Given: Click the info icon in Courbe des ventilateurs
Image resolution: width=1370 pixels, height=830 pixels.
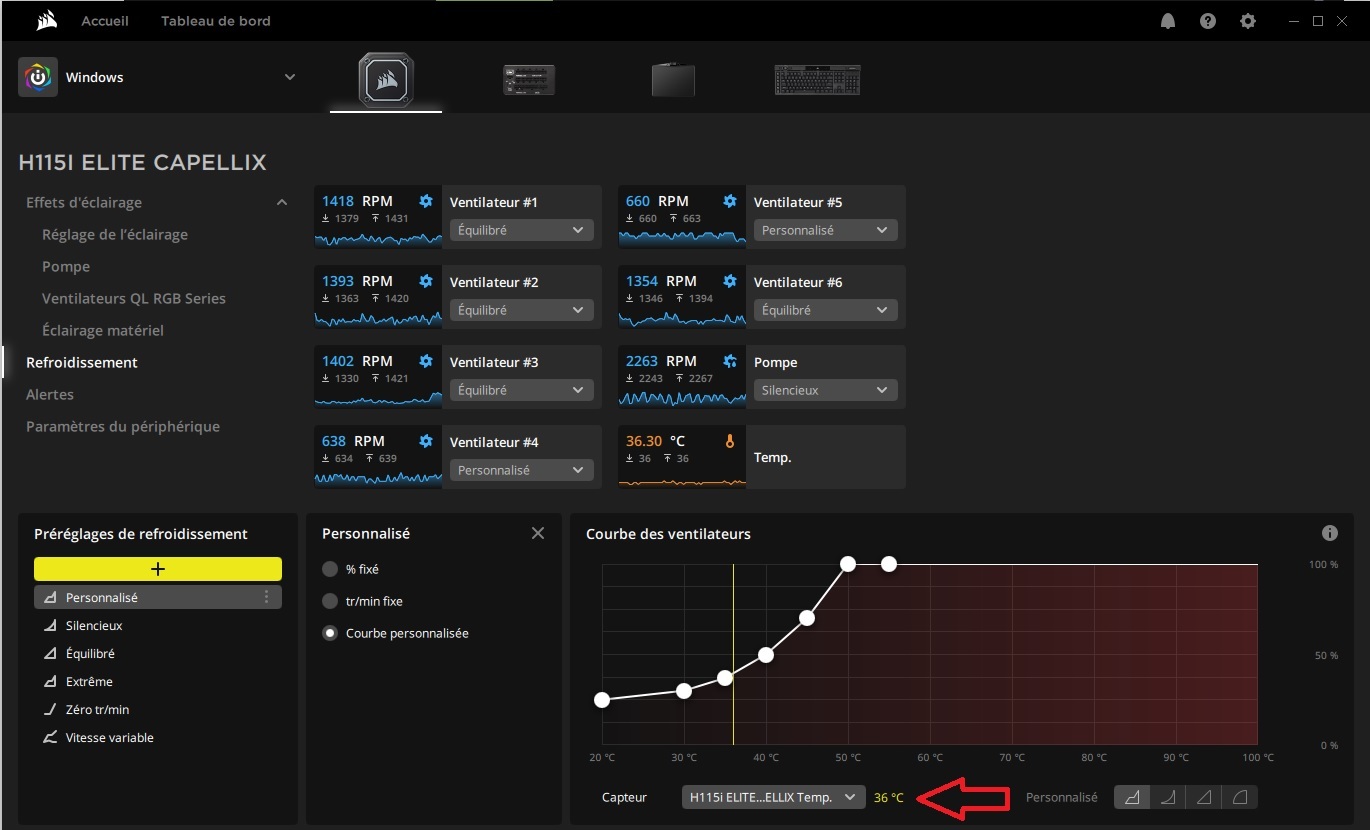Looking at the screenshot, I should 1330,533.
